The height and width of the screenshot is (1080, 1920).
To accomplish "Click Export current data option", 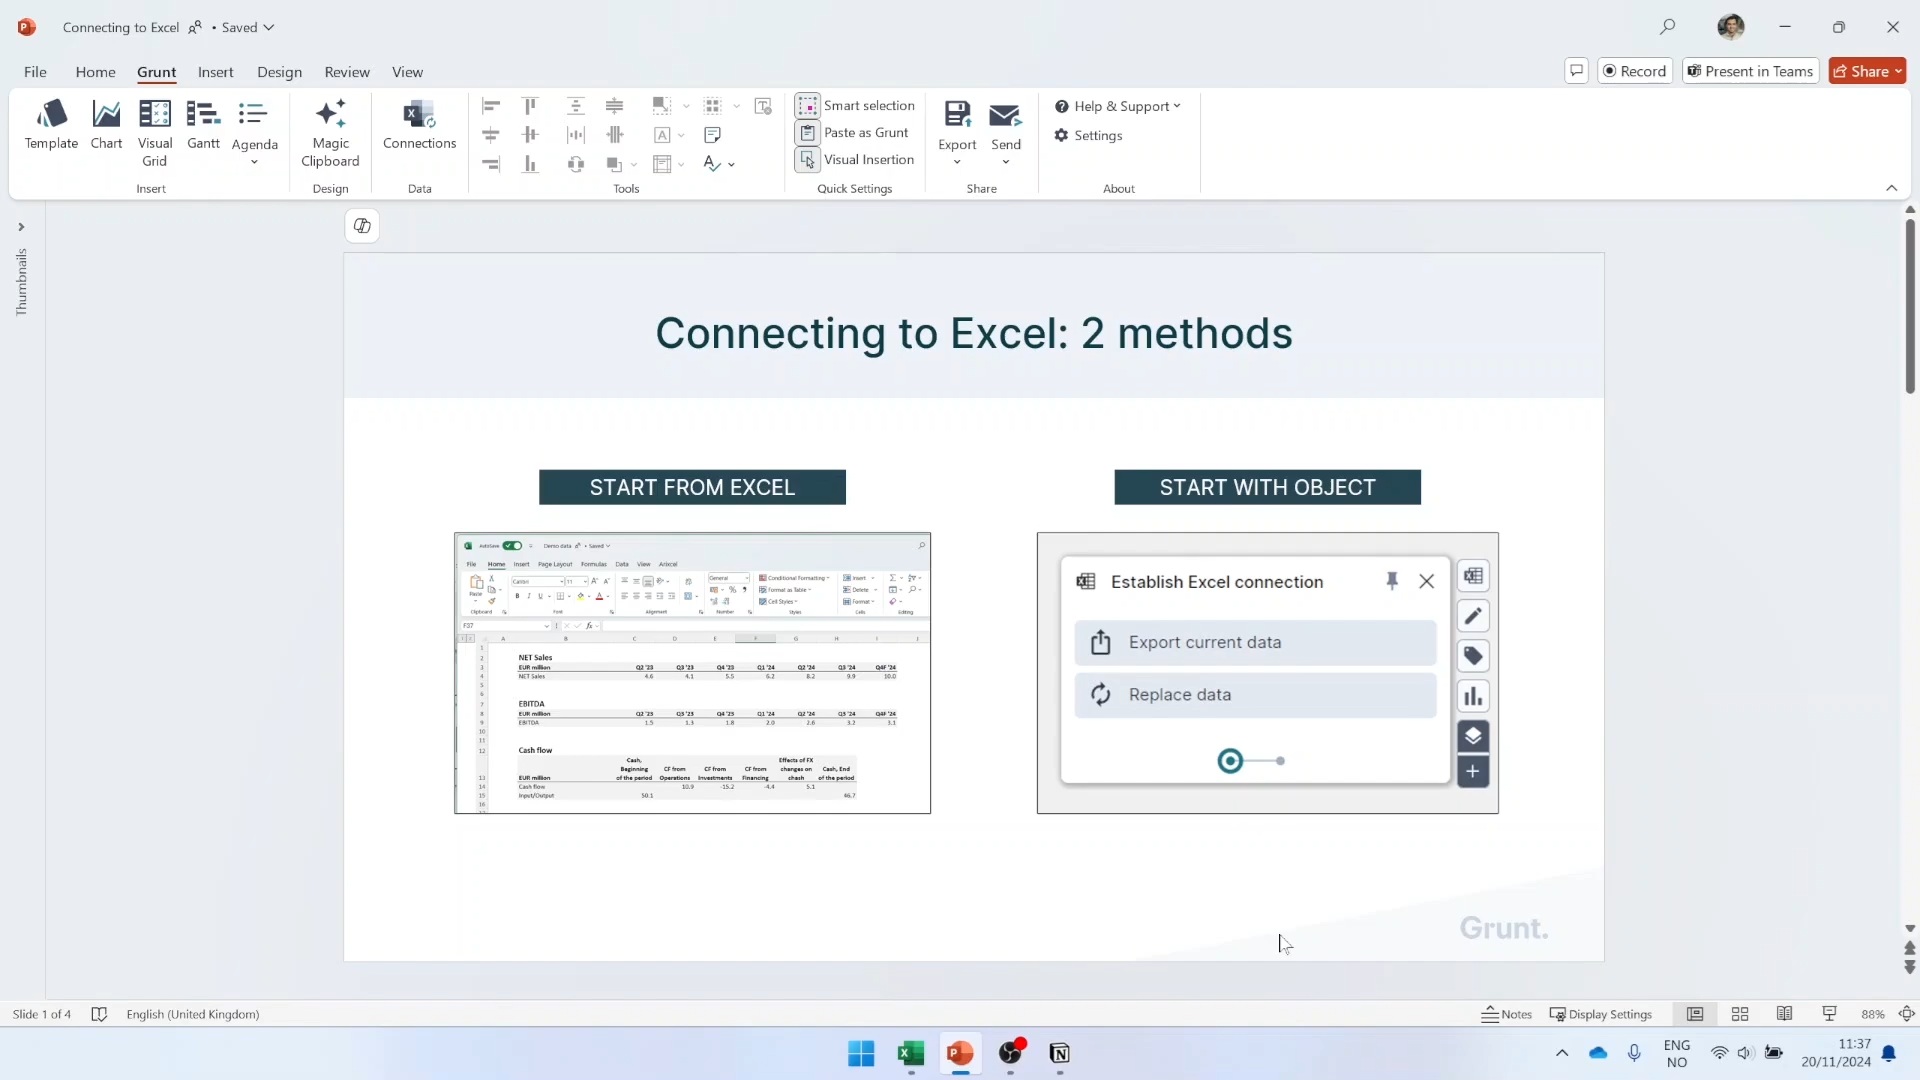I will coord(1255,643).
